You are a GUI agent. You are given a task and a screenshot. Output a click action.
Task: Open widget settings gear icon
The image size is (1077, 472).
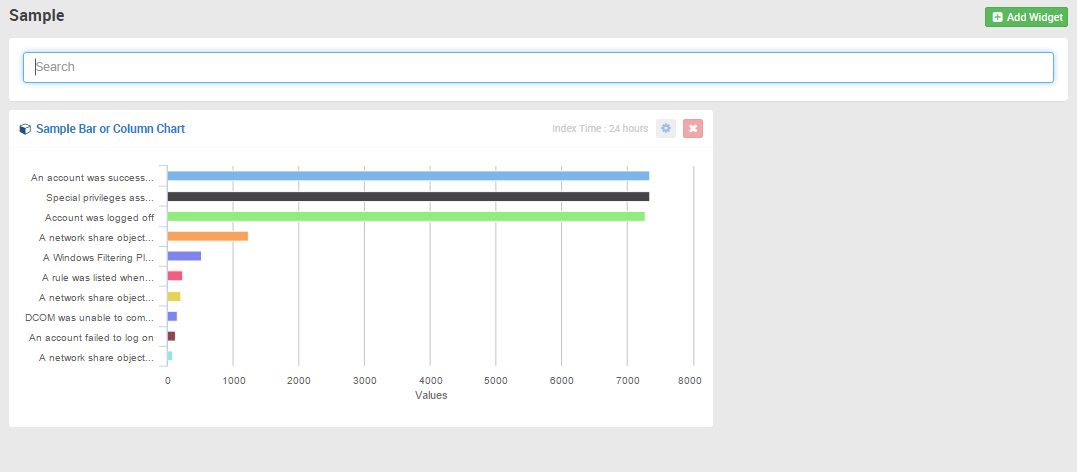666,128
